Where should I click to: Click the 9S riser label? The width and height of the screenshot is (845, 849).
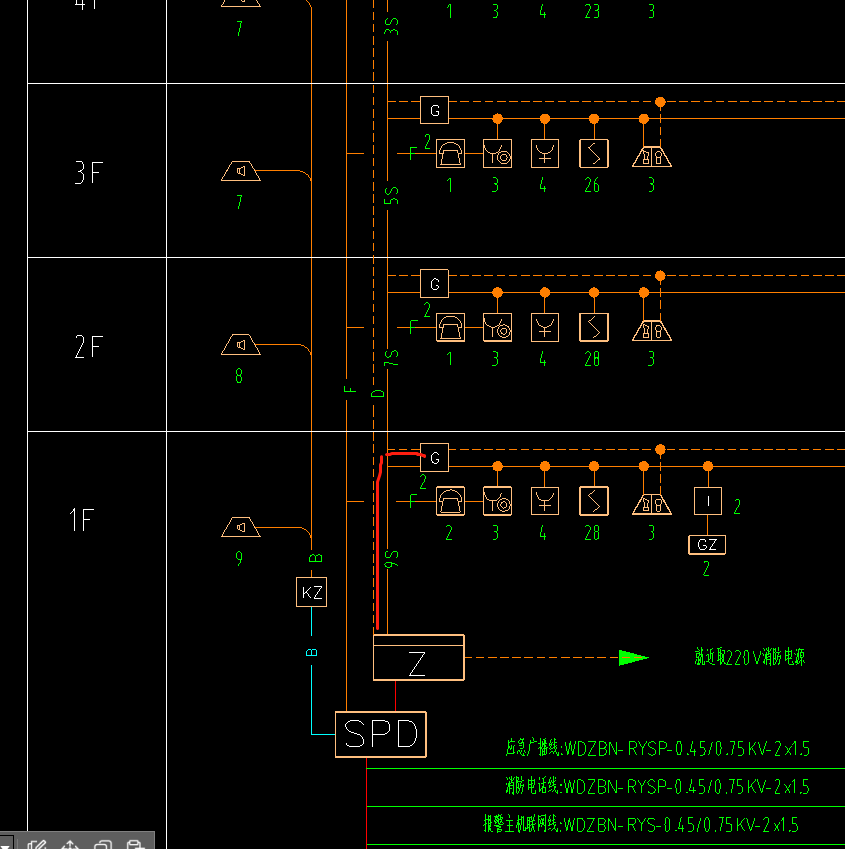pos(391,559)
